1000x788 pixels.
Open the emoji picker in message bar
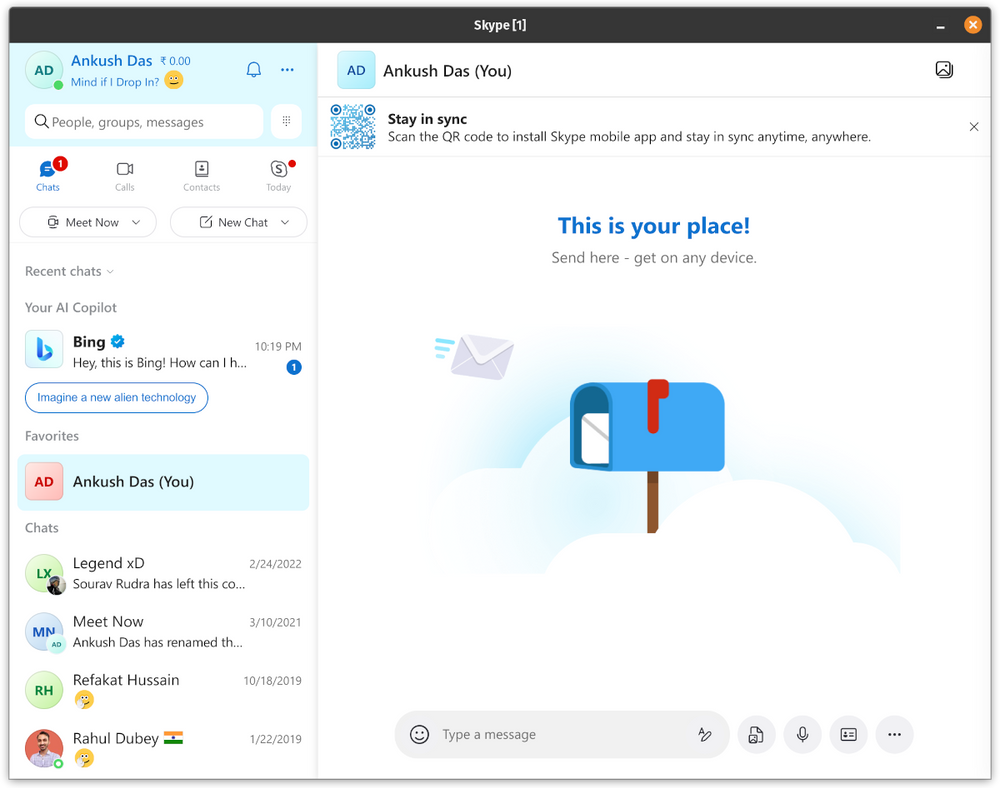click(x=419, y=734)
